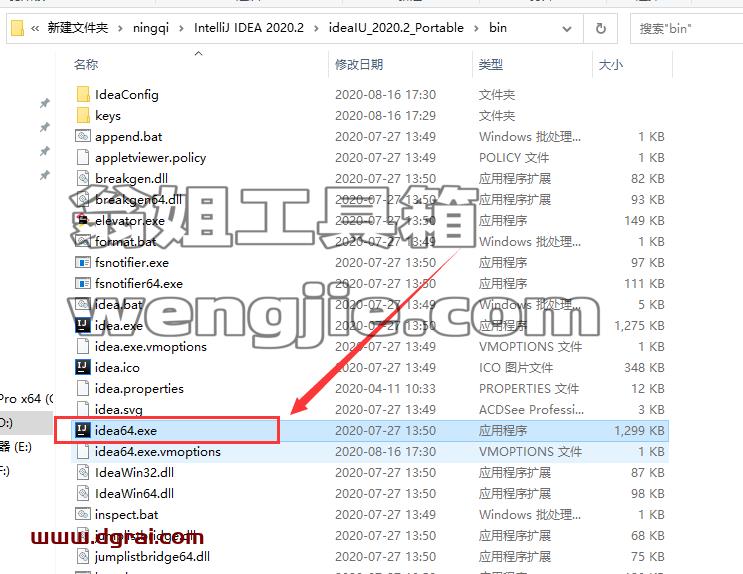Click the 348 KB size of idea.ico
743x574 pixels.
(x=644, y=367)
